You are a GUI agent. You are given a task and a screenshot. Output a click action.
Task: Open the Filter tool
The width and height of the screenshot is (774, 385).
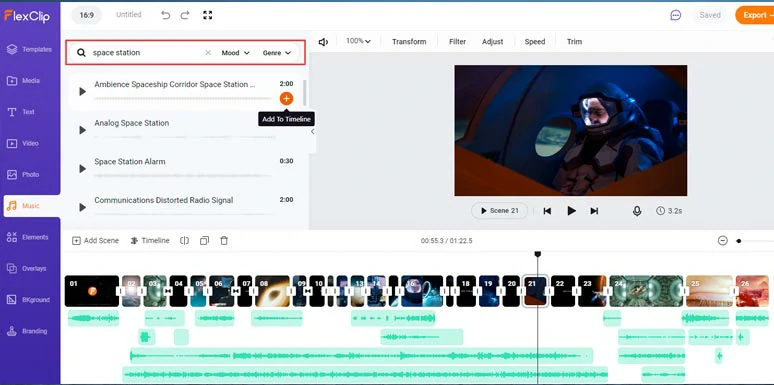pos(458,42)
